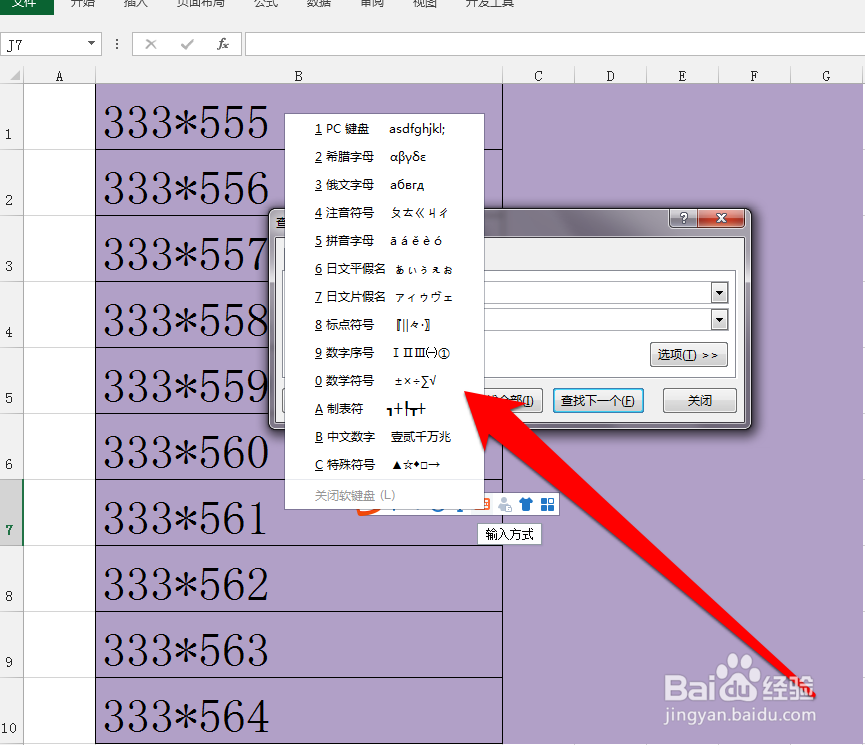Click the Sogou skin t-shirt icon

pos(526,504)
